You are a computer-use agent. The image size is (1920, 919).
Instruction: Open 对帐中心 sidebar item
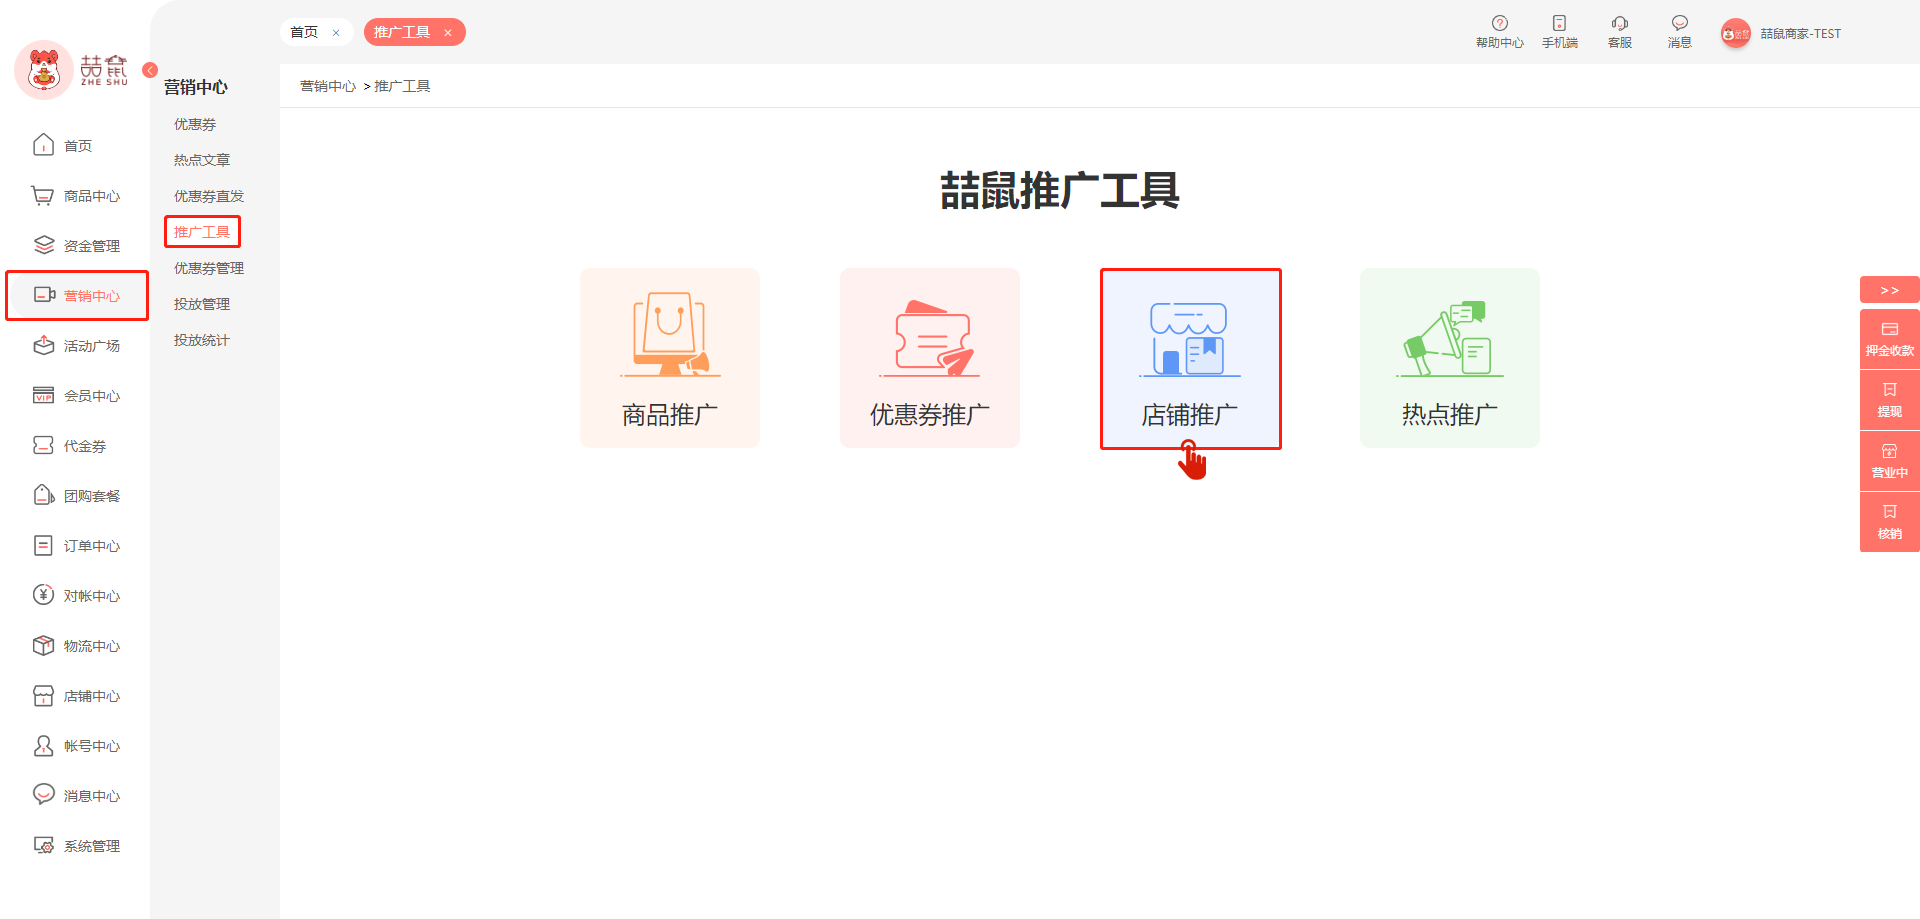coord(77,596)
